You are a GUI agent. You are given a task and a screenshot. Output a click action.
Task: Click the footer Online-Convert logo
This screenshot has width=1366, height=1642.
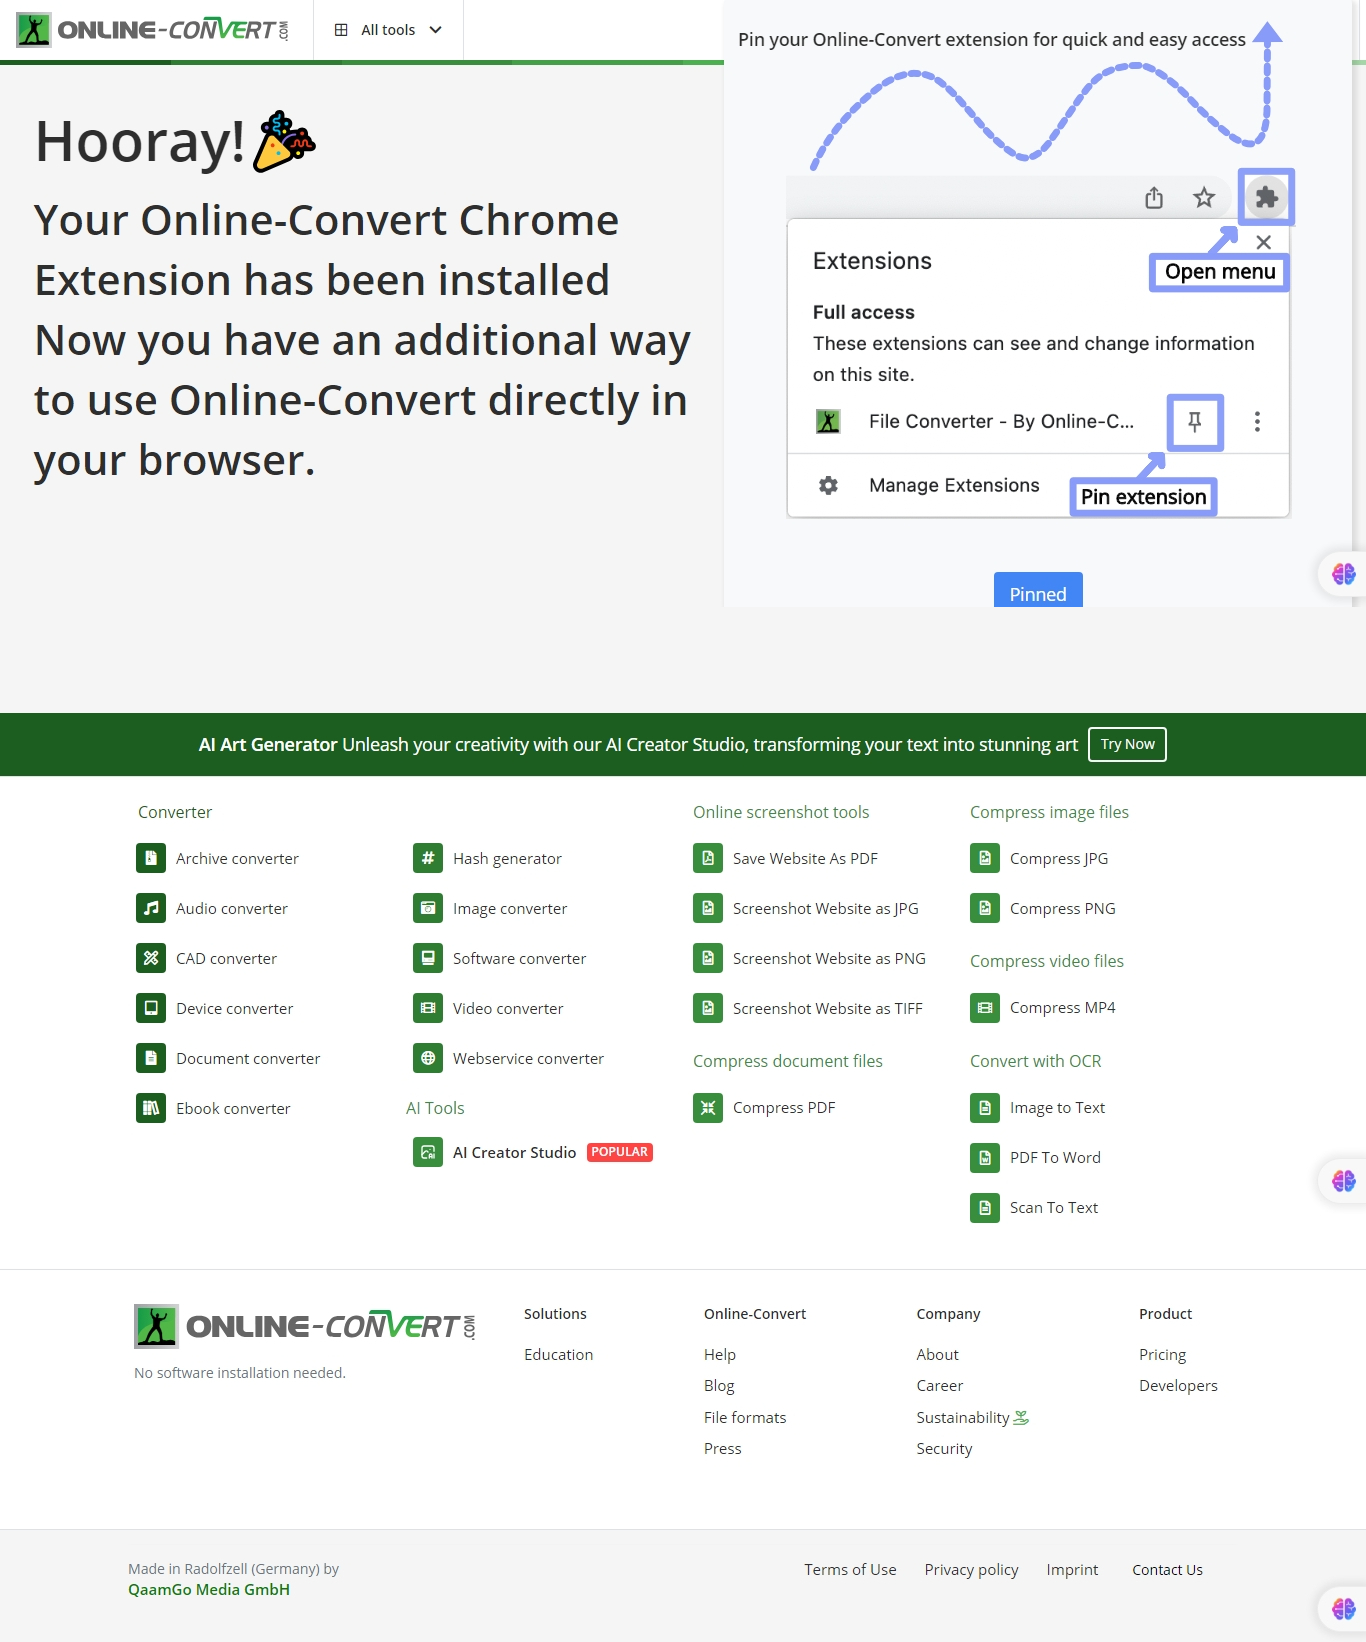point(305,1326)
